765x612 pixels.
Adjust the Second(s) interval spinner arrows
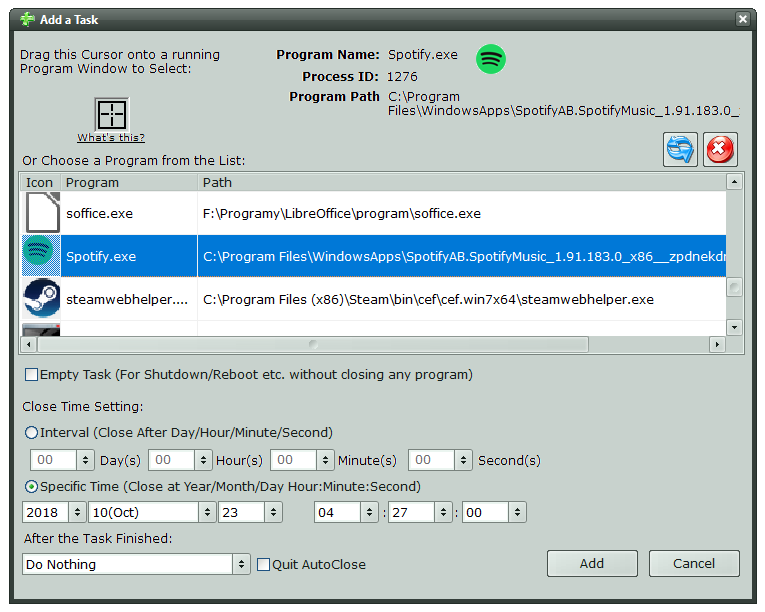coord(463,460)
